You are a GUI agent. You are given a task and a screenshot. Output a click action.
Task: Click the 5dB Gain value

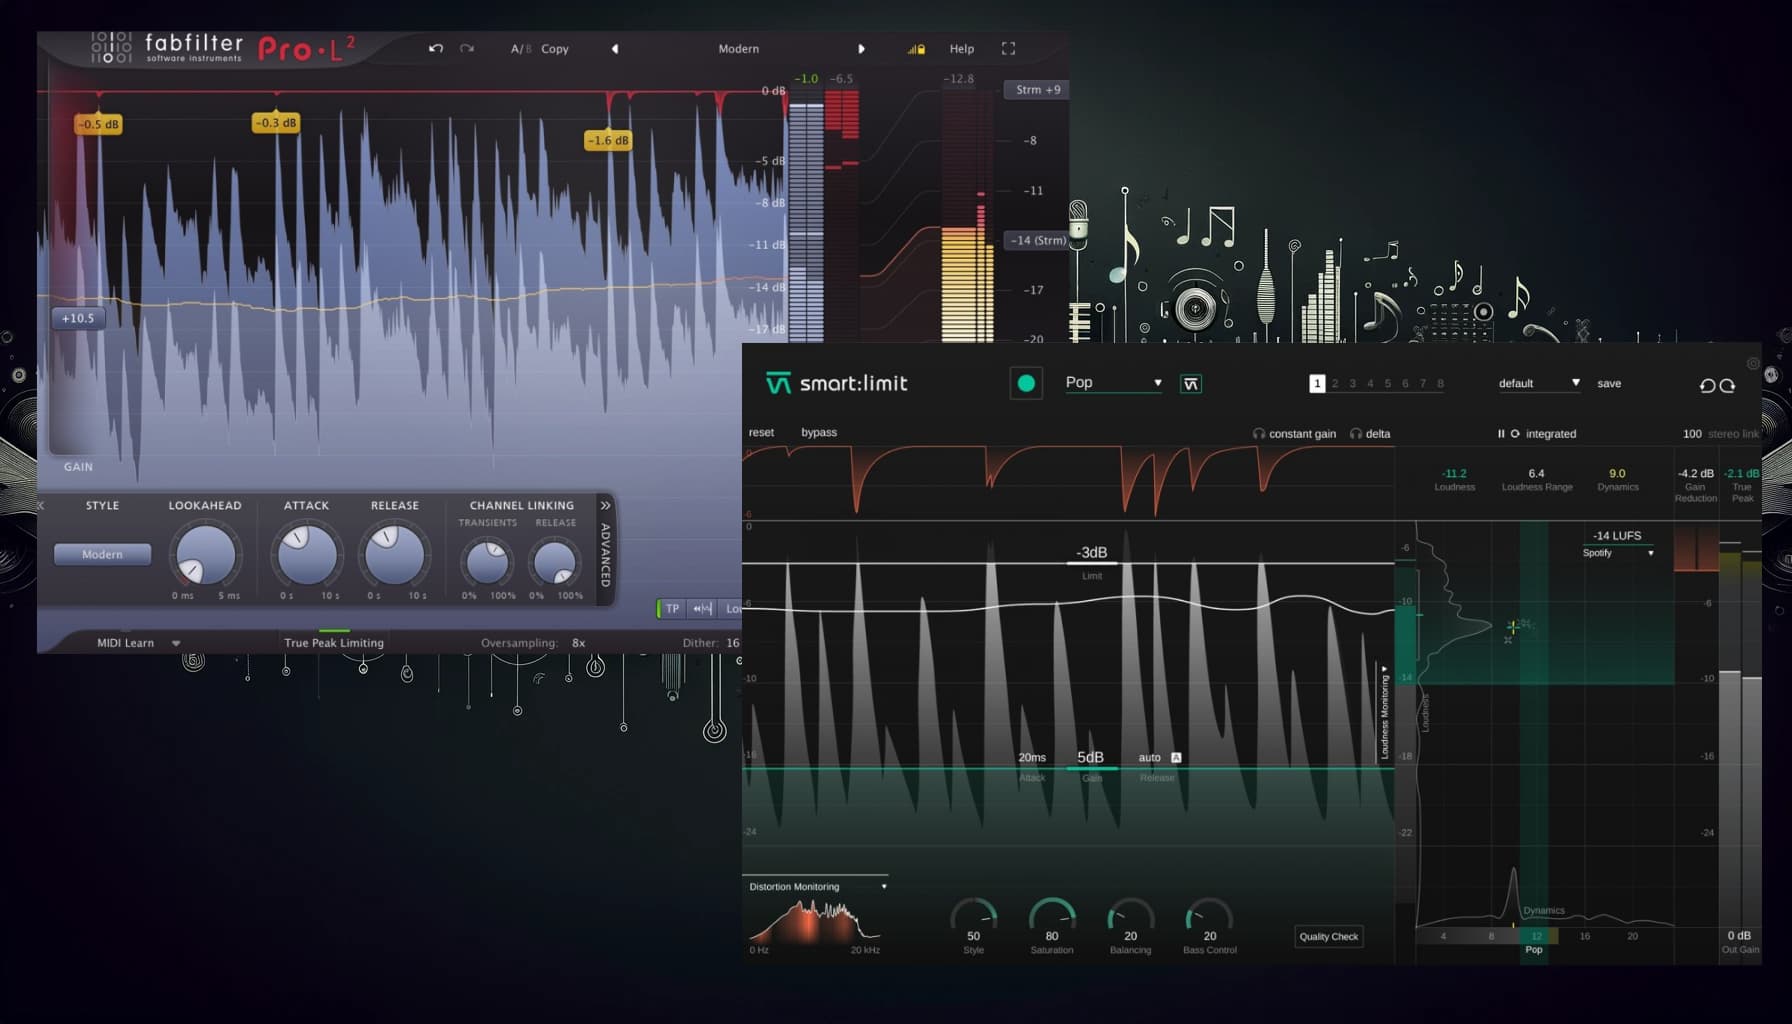tap(1090, 757)
